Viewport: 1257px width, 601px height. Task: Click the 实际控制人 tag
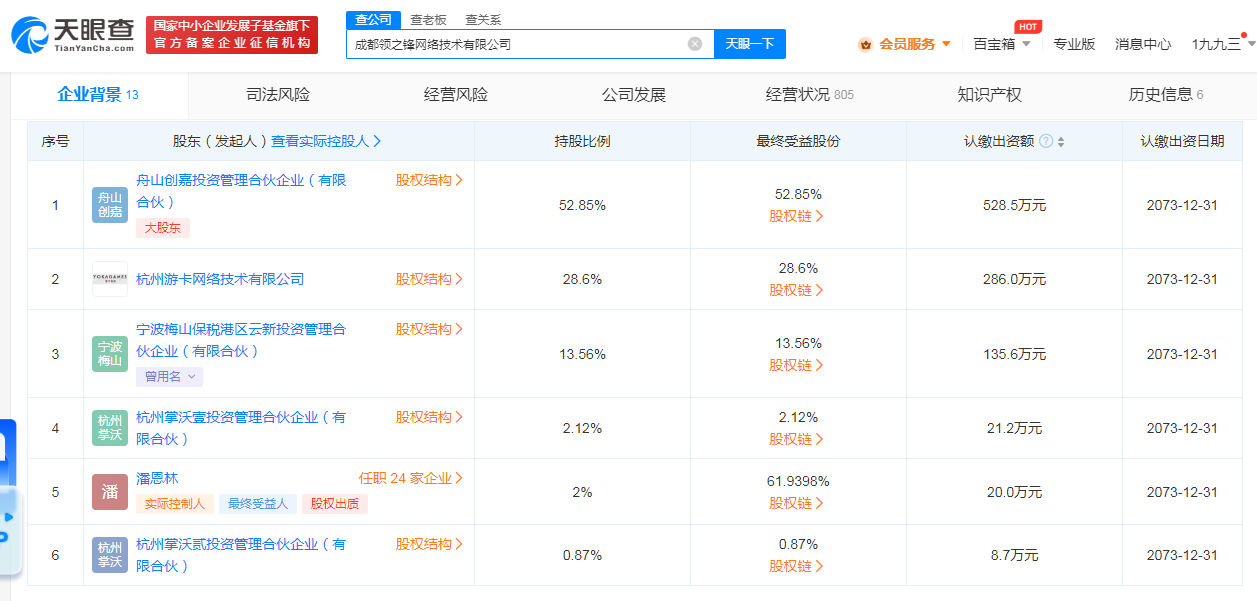tap(175, 504)
